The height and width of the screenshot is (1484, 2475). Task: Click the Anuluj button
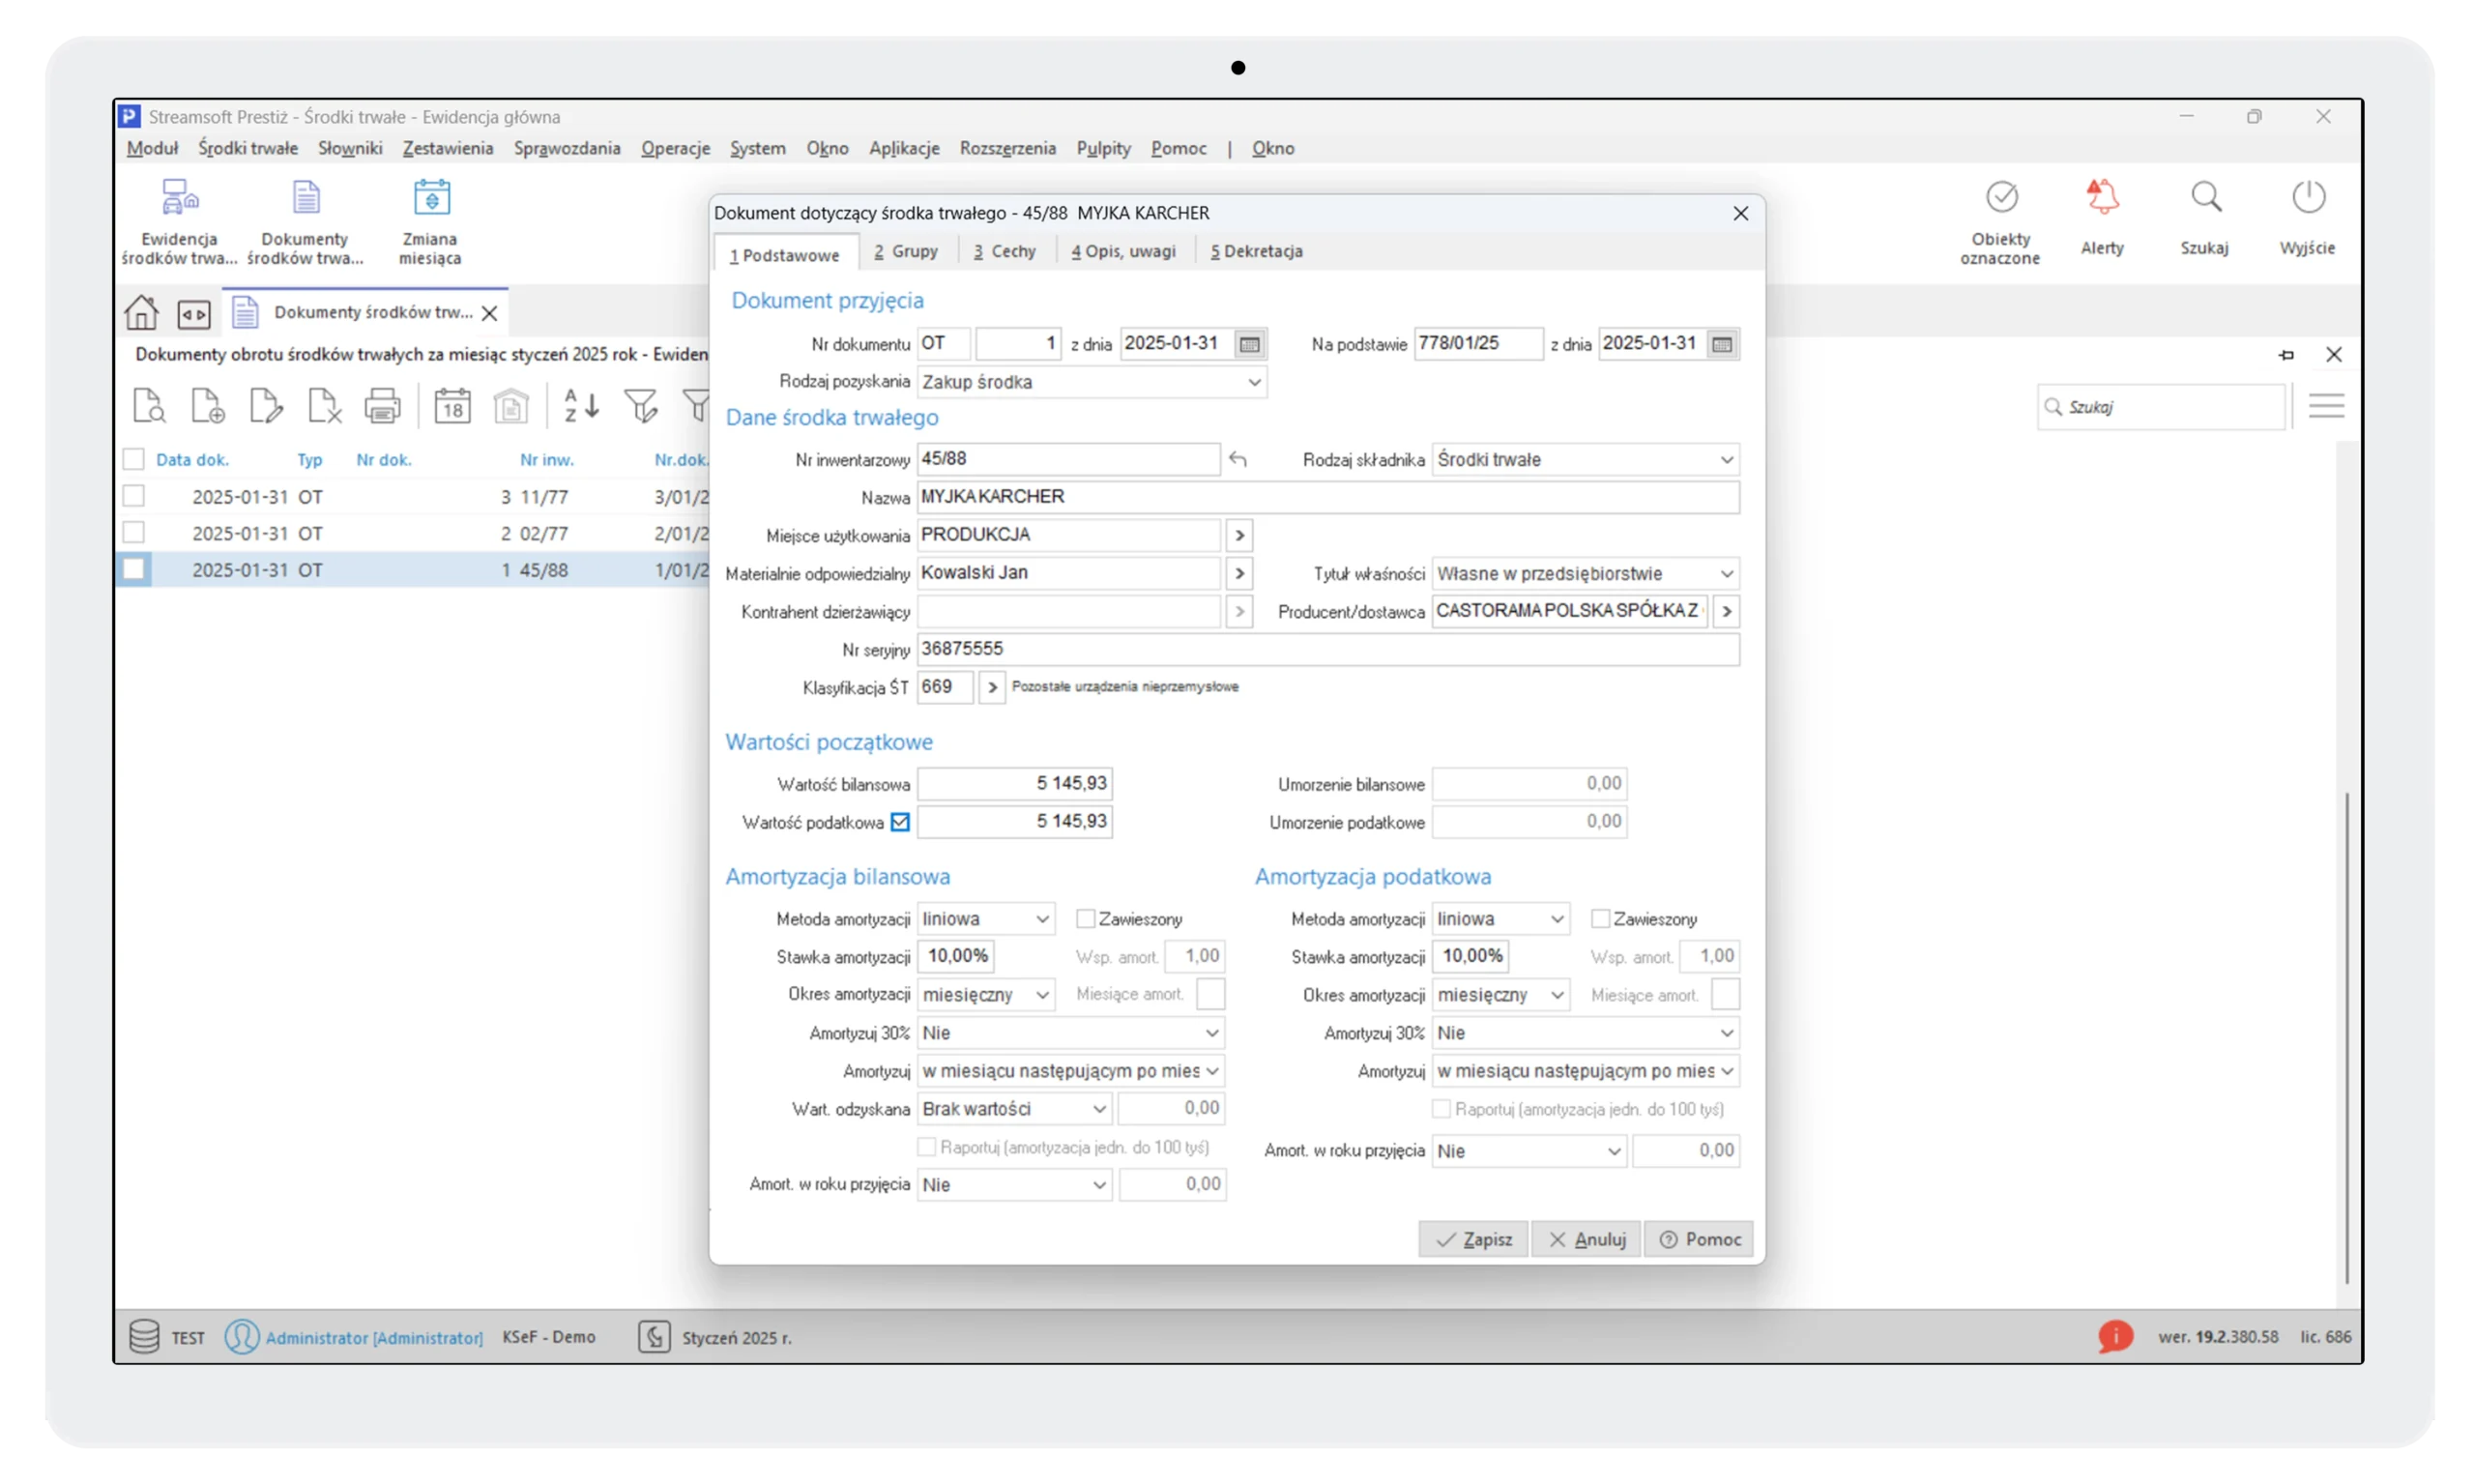point(1586,1239)
